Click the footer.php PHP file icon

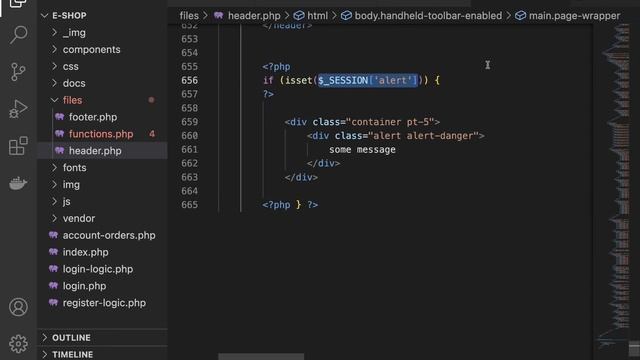click(x=60, y=117)
